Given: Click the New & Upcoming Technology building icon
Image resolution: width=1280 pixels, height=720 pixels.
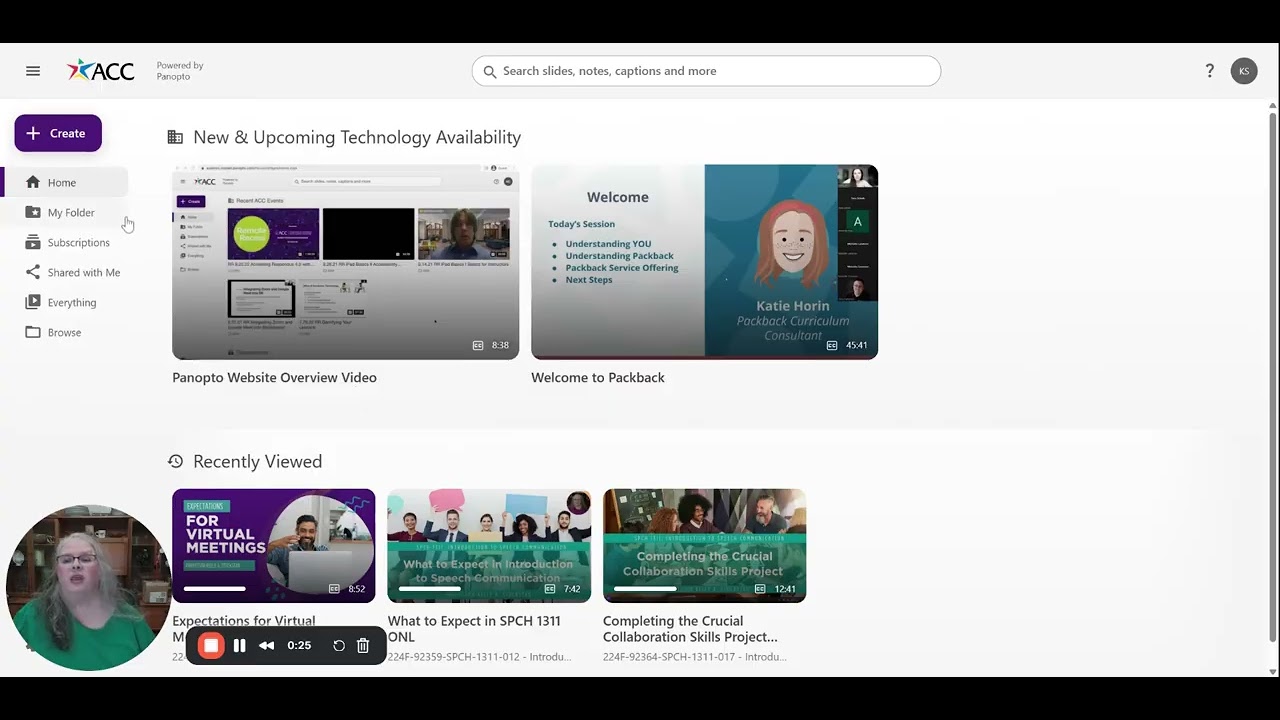Looking at the screenshot, I should click(x=175, y=137).
